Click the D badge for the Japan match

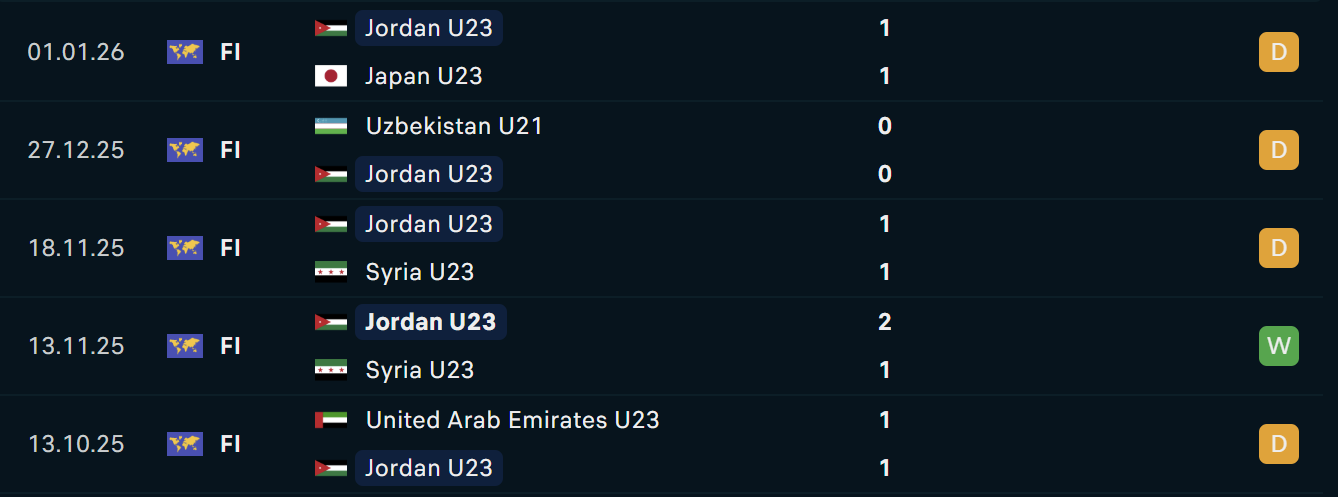coord(1278,52)
